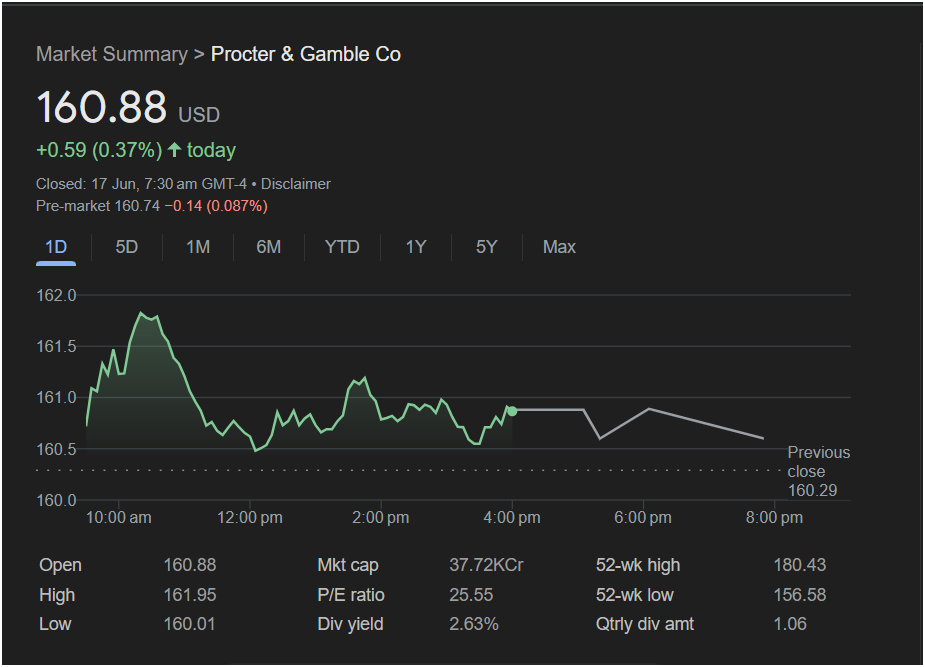Click the 8:00 pm axis label
The height and width of the screenshot is (667, 925).
(774, 518)
